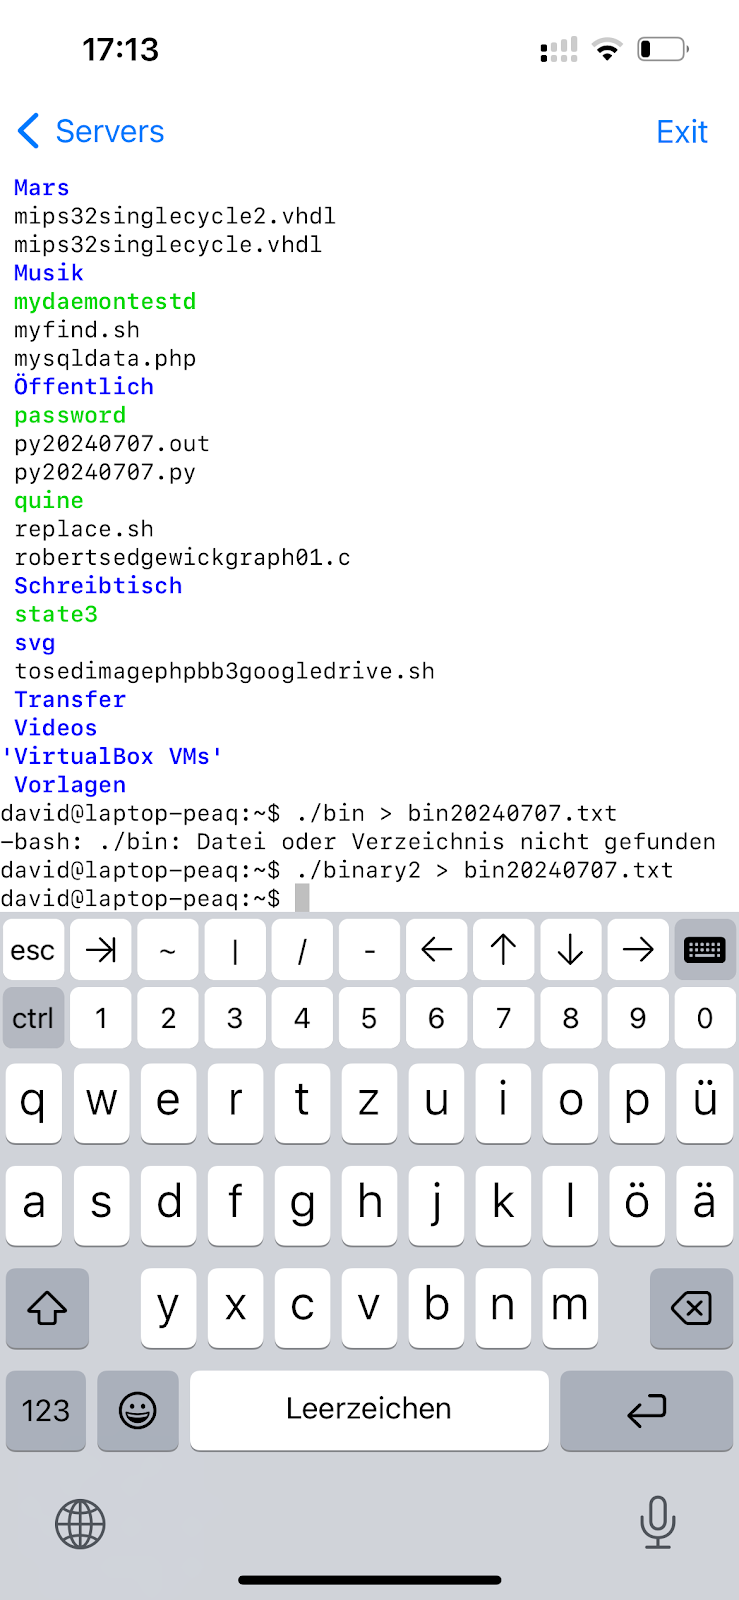Toggle the shift key
739x1600 pixels.
click(x=47, y=1308)
